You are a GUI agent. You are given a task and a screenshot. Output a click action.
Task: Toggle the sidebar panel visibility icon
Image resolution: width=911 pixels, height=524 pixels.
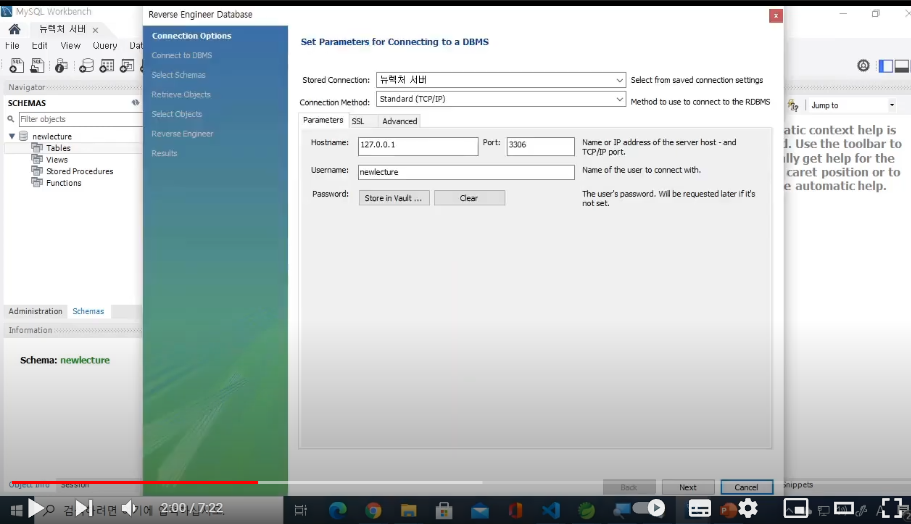click(885, 66)
